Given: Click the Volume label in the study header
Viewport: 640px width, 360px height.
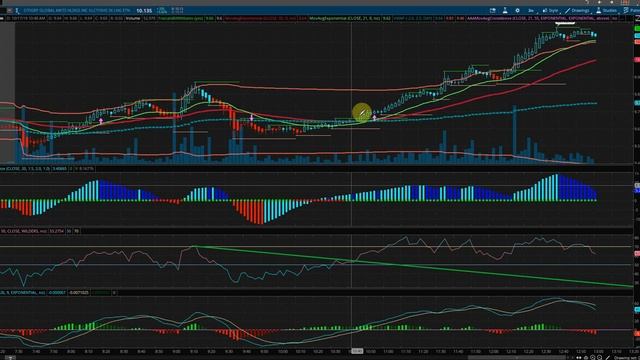Looking at the screenshot, I should [133, 18].
